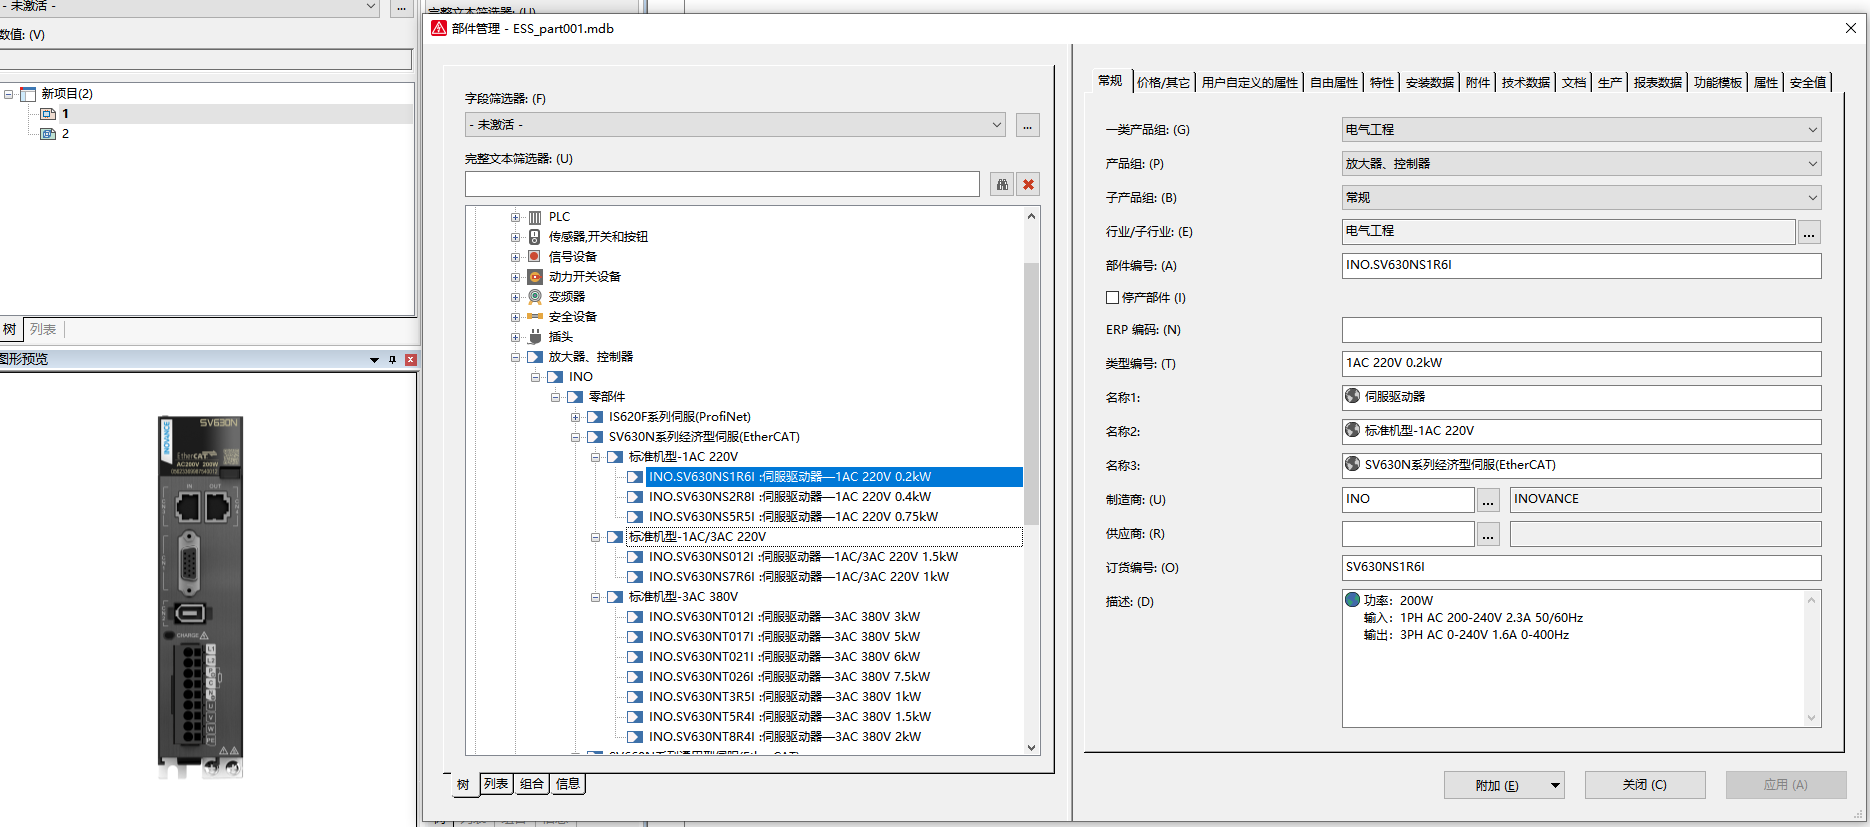Collapse the SV630N系列经济型伺服(EtherCAT) tree node
1870x827 pixels.
tap(576, 437)
